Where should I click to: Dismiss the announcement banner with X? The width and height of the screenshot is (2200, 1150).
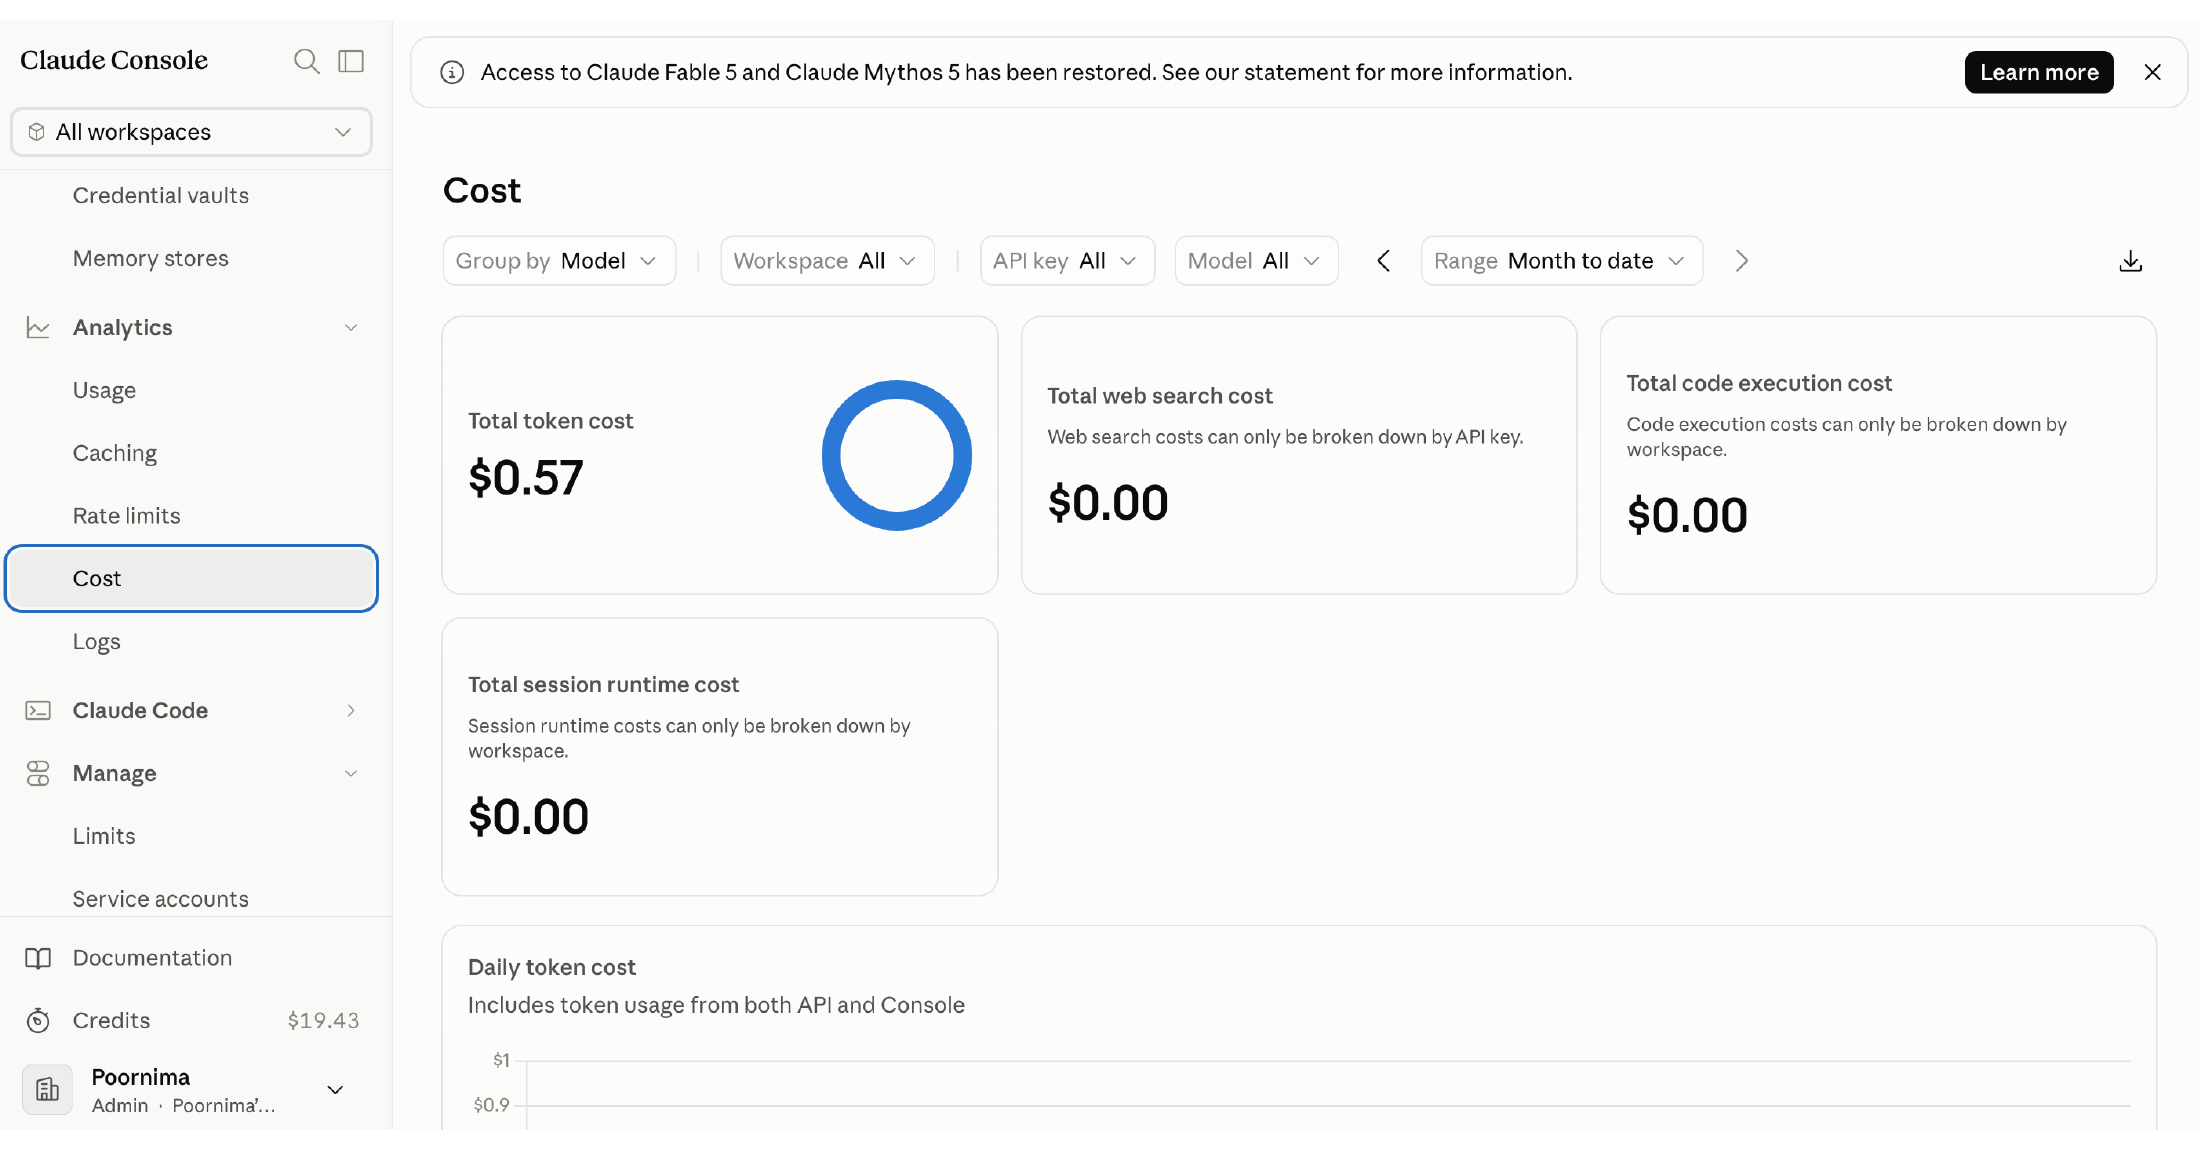coord(2153,72)
